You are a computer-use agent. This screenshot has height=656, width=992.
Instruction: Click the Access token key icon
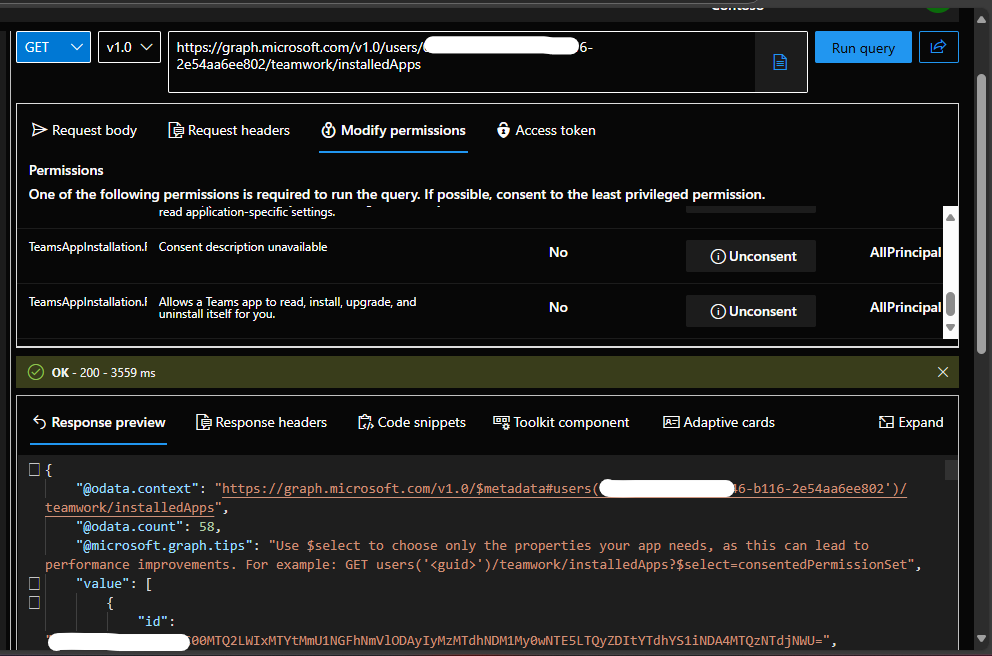click(502, 130)
